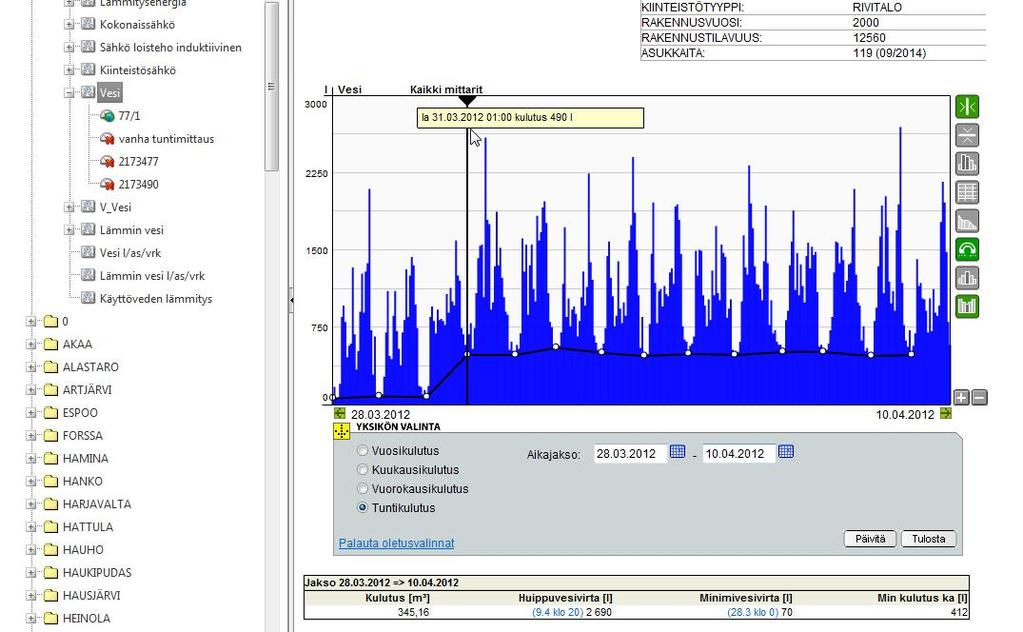Click the gray distribution histogram icon
The image size is (1023, 632).
coord(967,278)
